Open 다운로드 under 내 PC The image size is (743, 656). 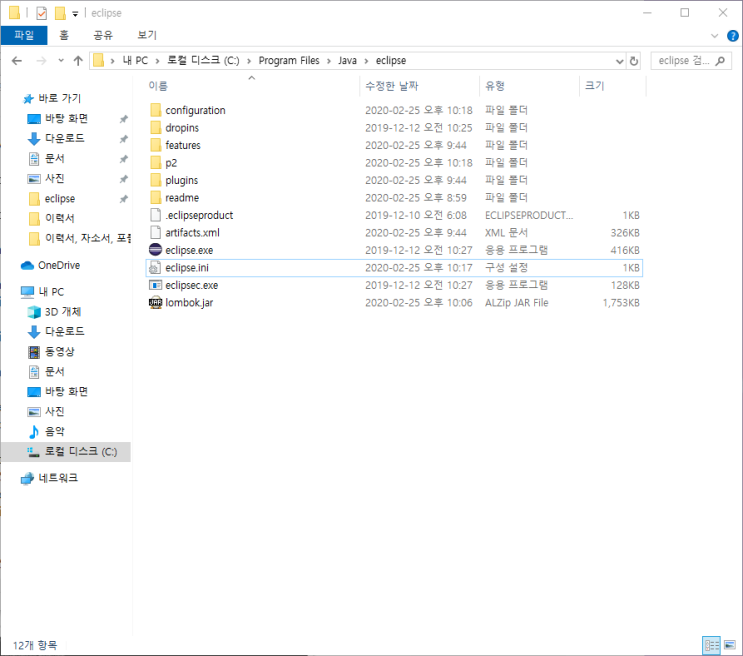(64, 331)
